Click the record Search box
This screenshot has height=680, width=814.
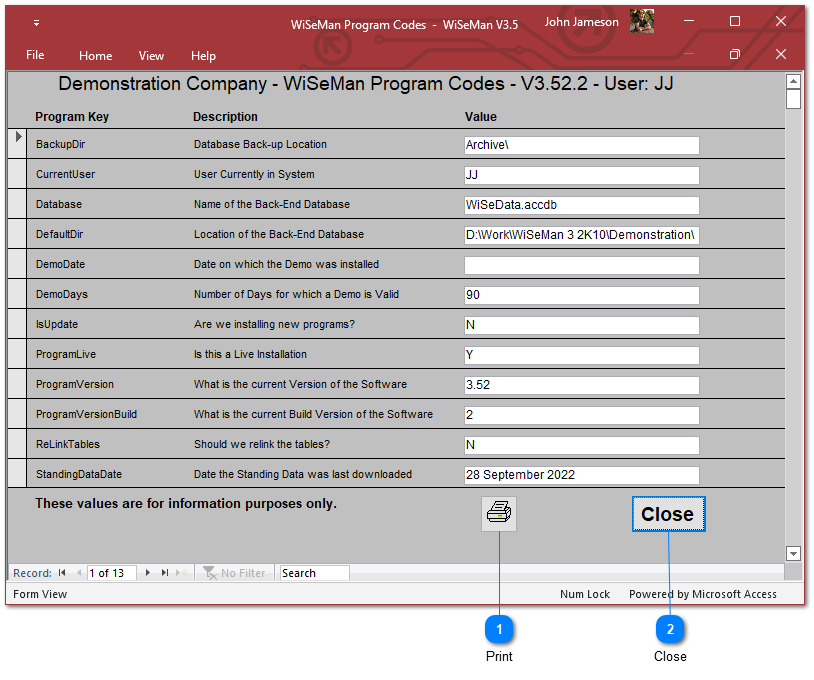point(314,573)
